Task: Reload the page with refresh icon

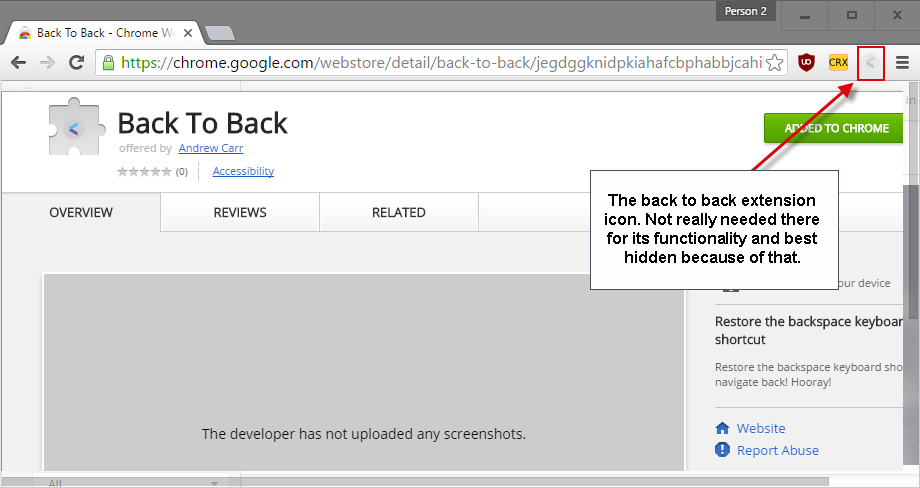Action: (76, 62)
